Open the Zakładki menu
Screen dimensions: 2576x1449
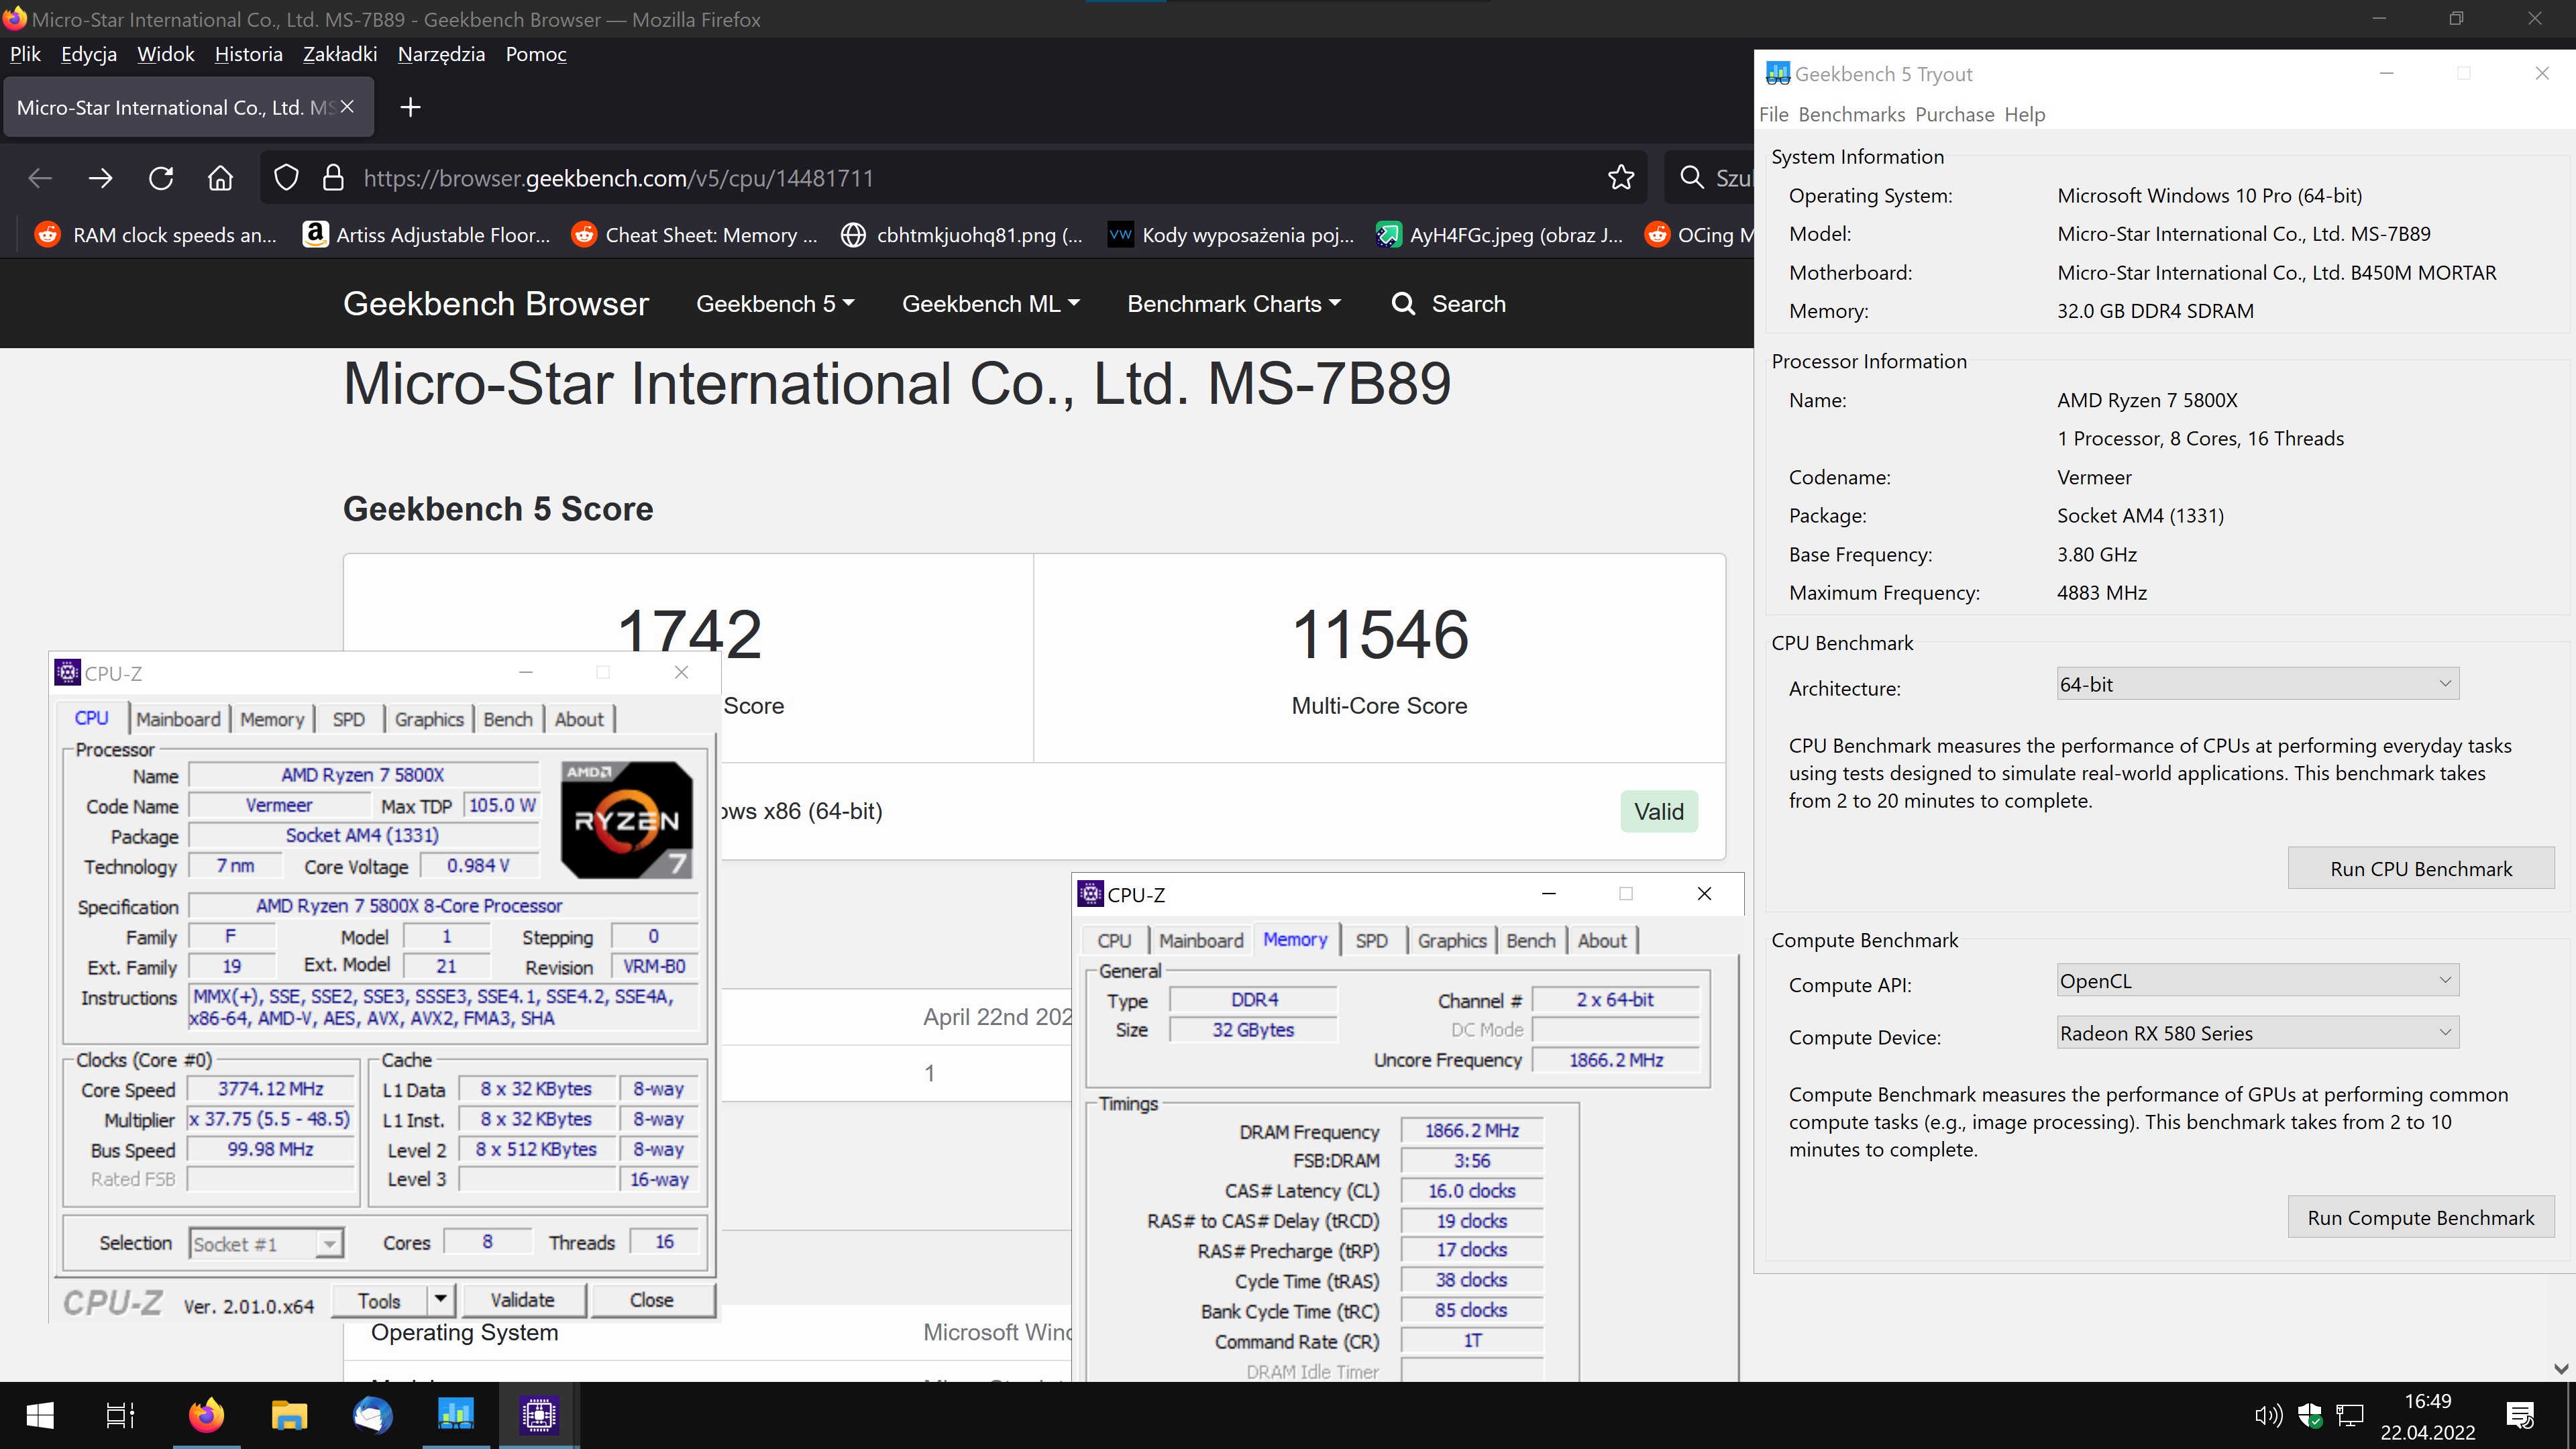pyautogui.click(x=340, y=54)
